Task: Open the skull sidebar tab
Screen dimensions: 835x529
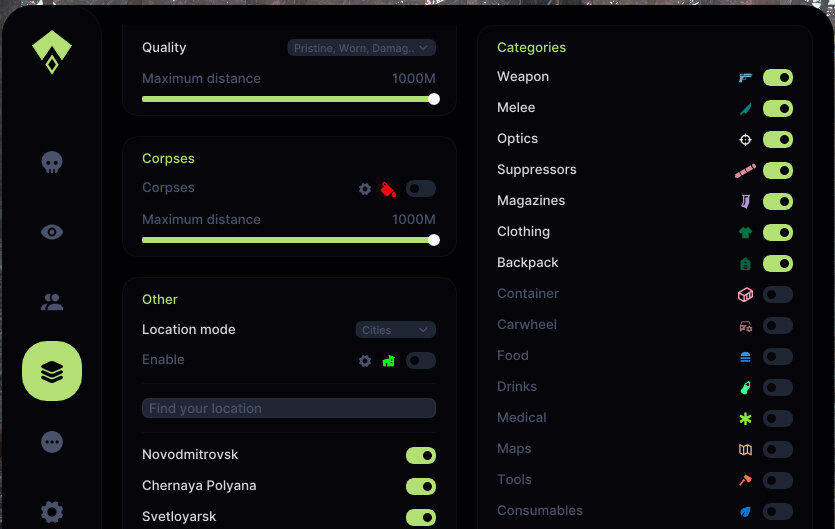Action: [x=52, y=162]
